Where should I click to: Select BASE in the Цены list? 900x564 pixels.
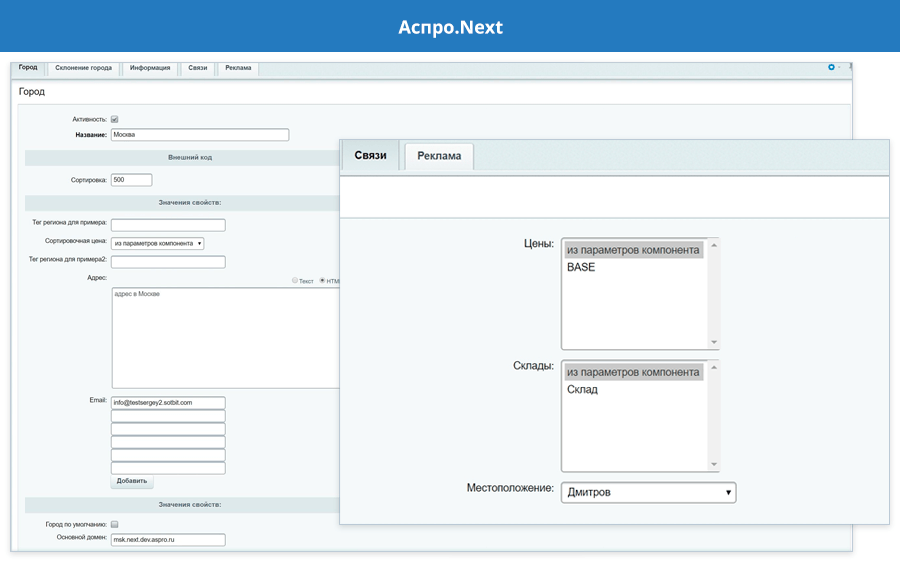634,267
